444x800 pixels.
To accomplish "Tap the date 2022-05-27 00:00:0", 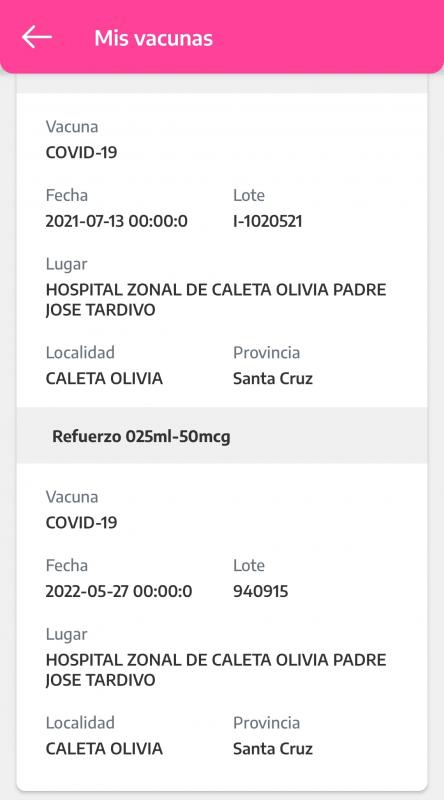I will point(119,591).
